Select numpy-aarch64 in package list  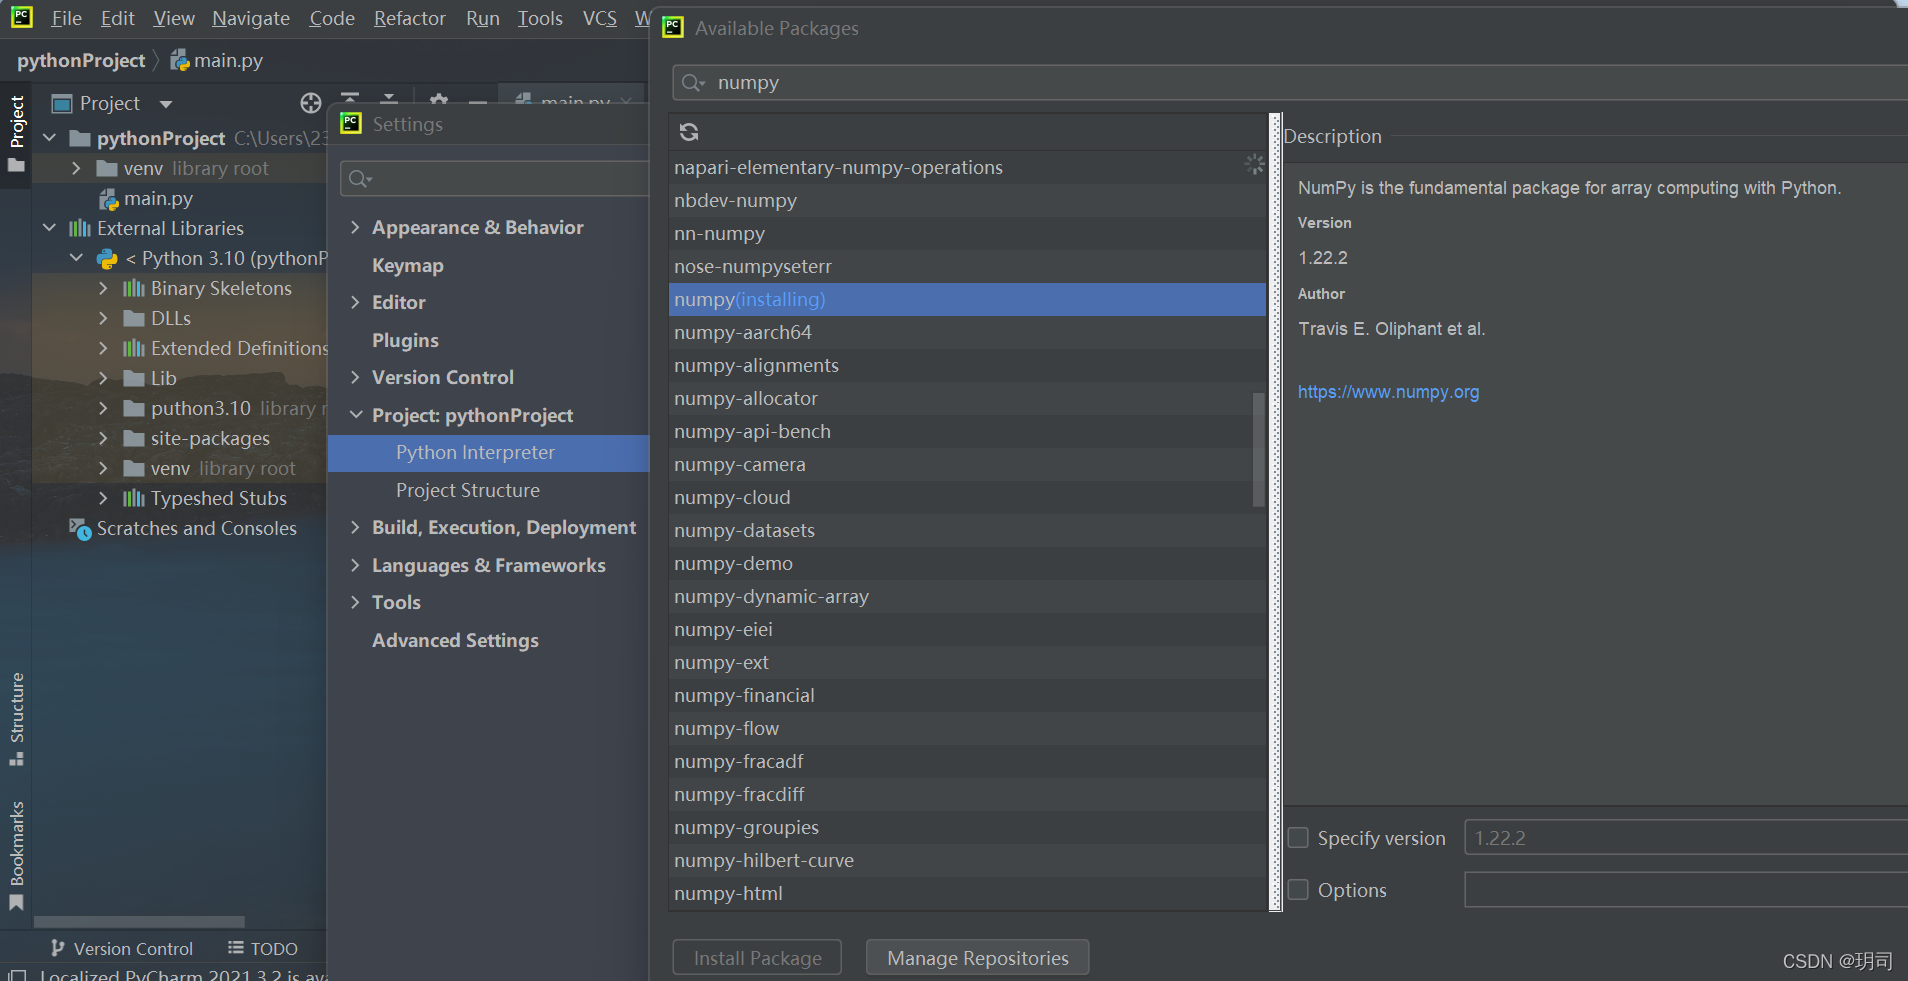point(967,333)
